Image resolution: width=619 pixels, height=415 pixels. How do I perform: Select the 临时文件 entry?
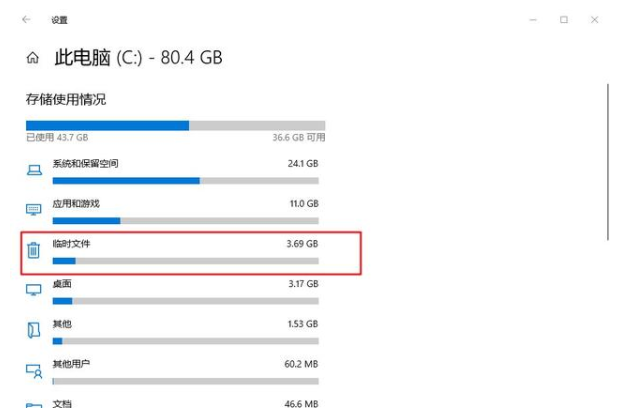coord(72,243)
